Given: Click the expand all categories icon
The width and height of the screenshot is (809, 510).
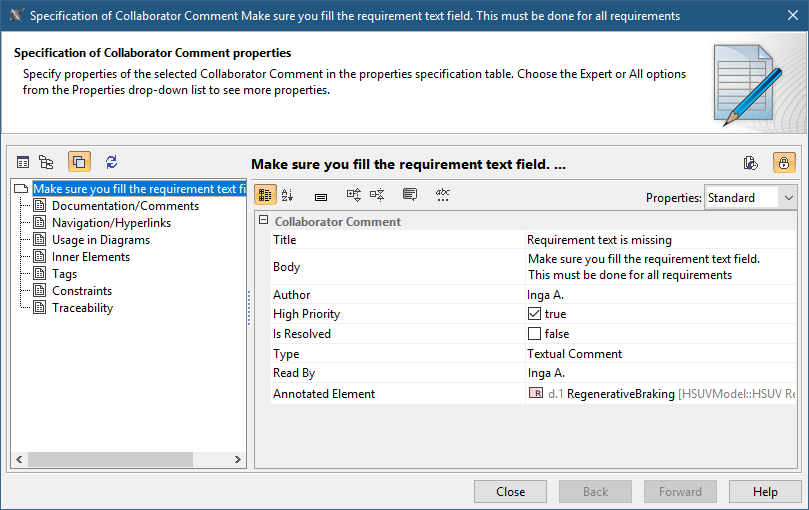Looking at the screenshot, I should (354, 196).
